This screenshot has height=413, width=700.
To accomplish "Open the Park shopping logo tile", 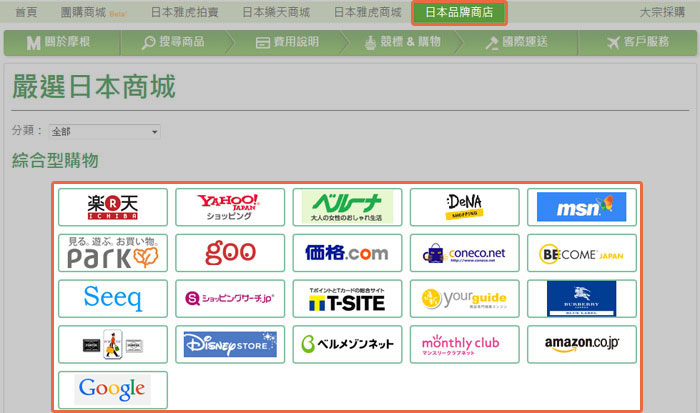I will point(113,253).
